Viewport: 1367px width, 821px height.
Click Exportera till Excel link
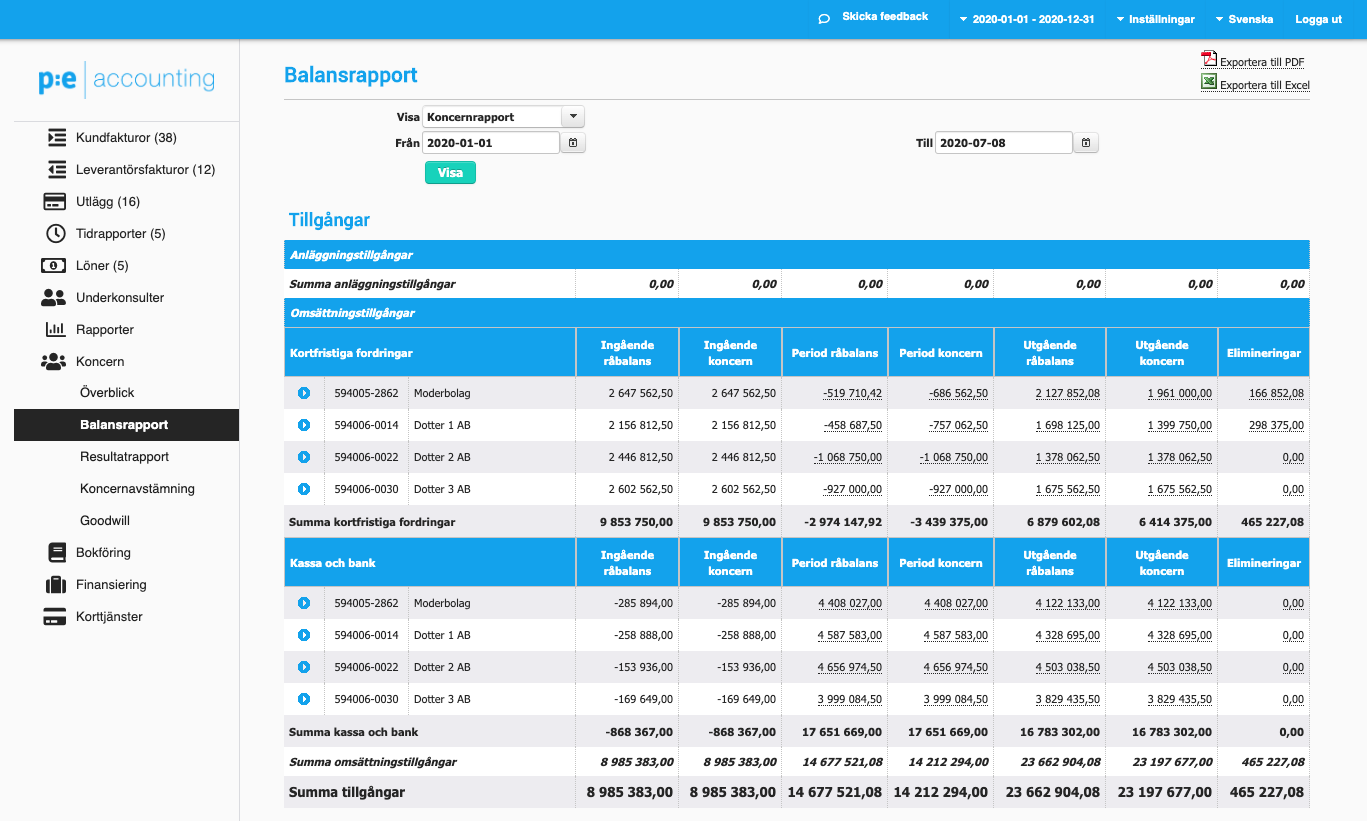(1265, 85)
